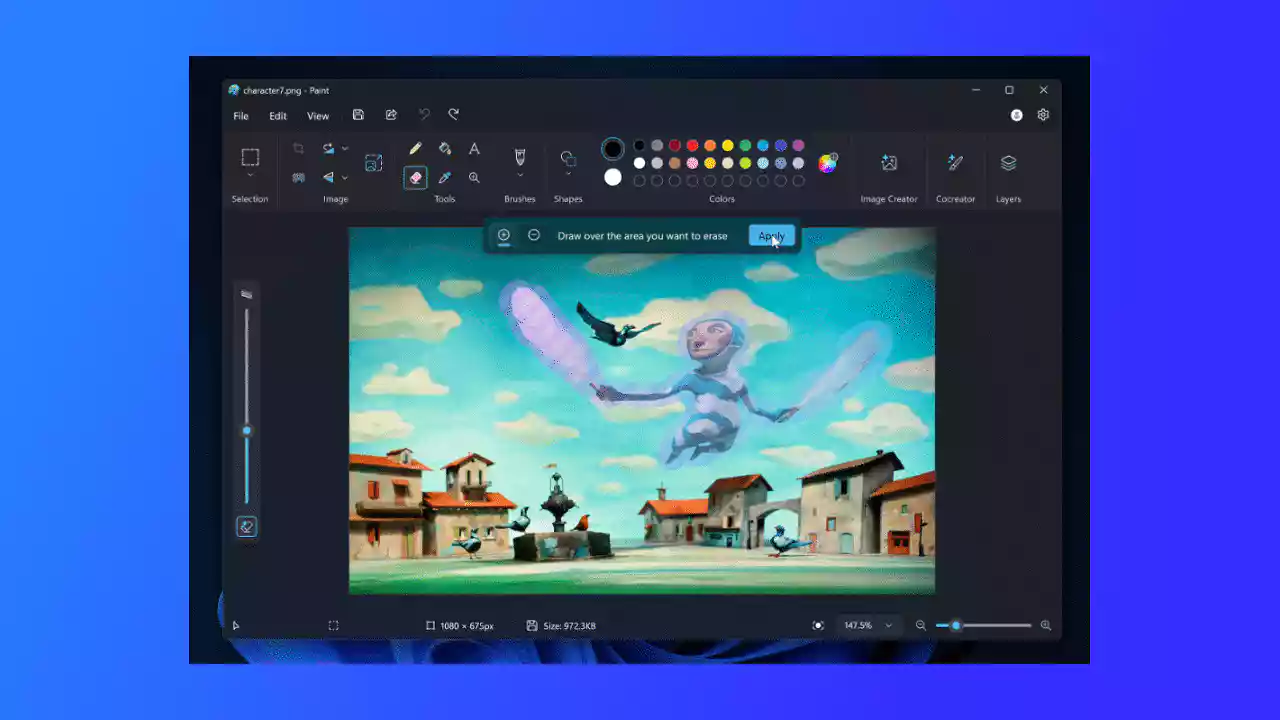Screen dimensions: 1280x720
Task: Expand the Brushes dropdown chevron
Action: tap(519, 174)
